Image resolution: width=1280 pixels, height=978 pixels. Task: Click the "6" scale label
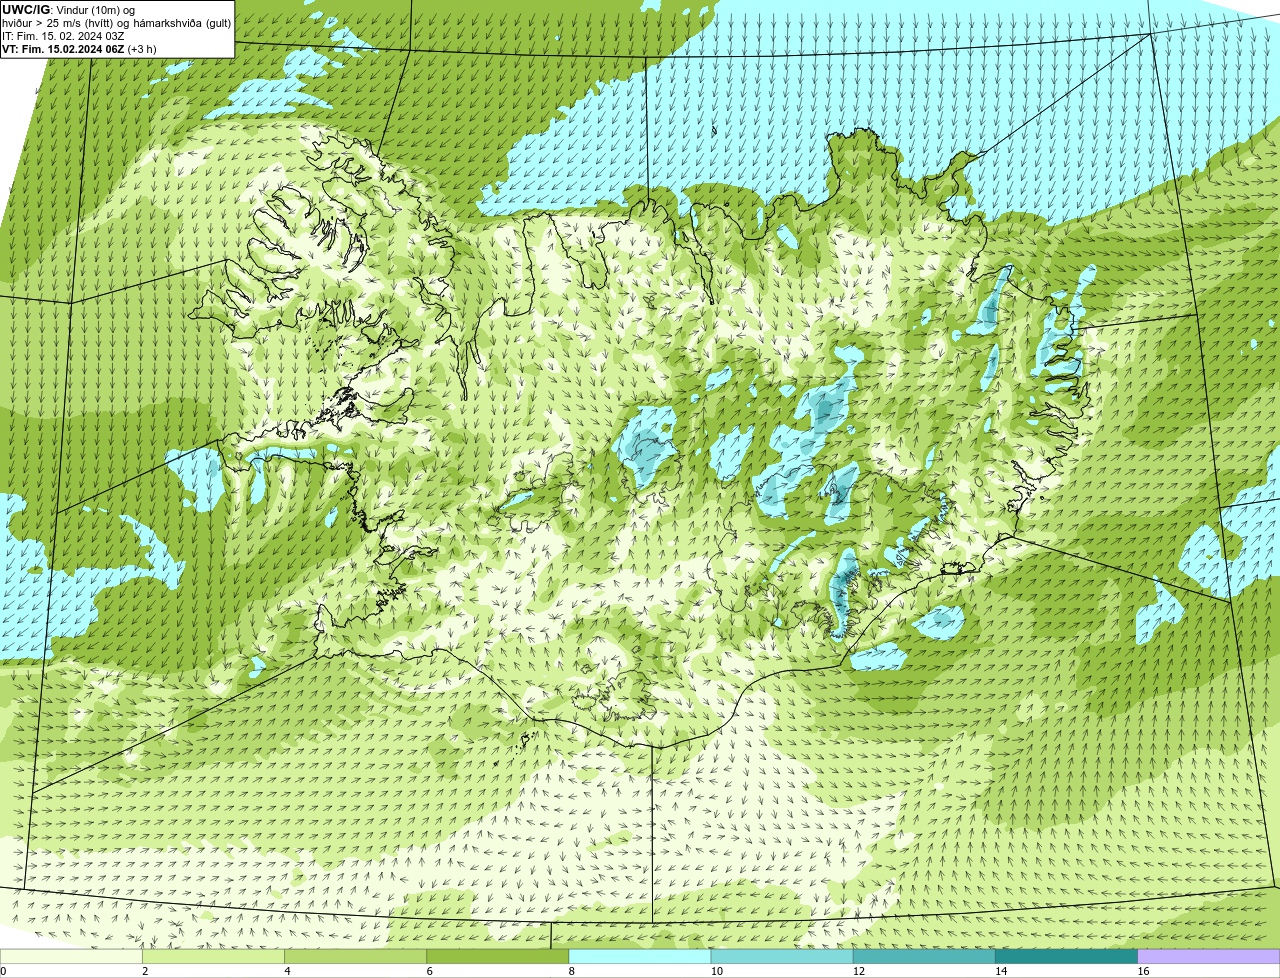(430, 971)
